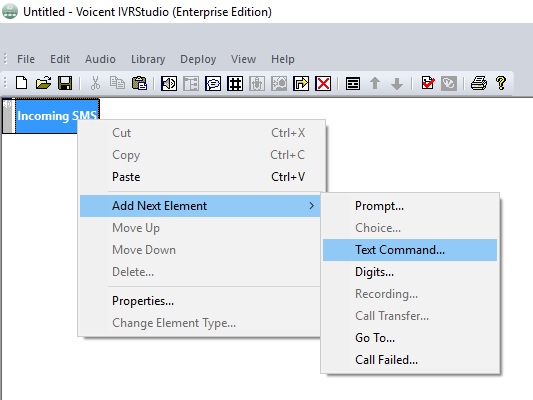The image size is (533, 400).
Task: Click the grayed Call Transfer toolbar icon
Action: 279,83
